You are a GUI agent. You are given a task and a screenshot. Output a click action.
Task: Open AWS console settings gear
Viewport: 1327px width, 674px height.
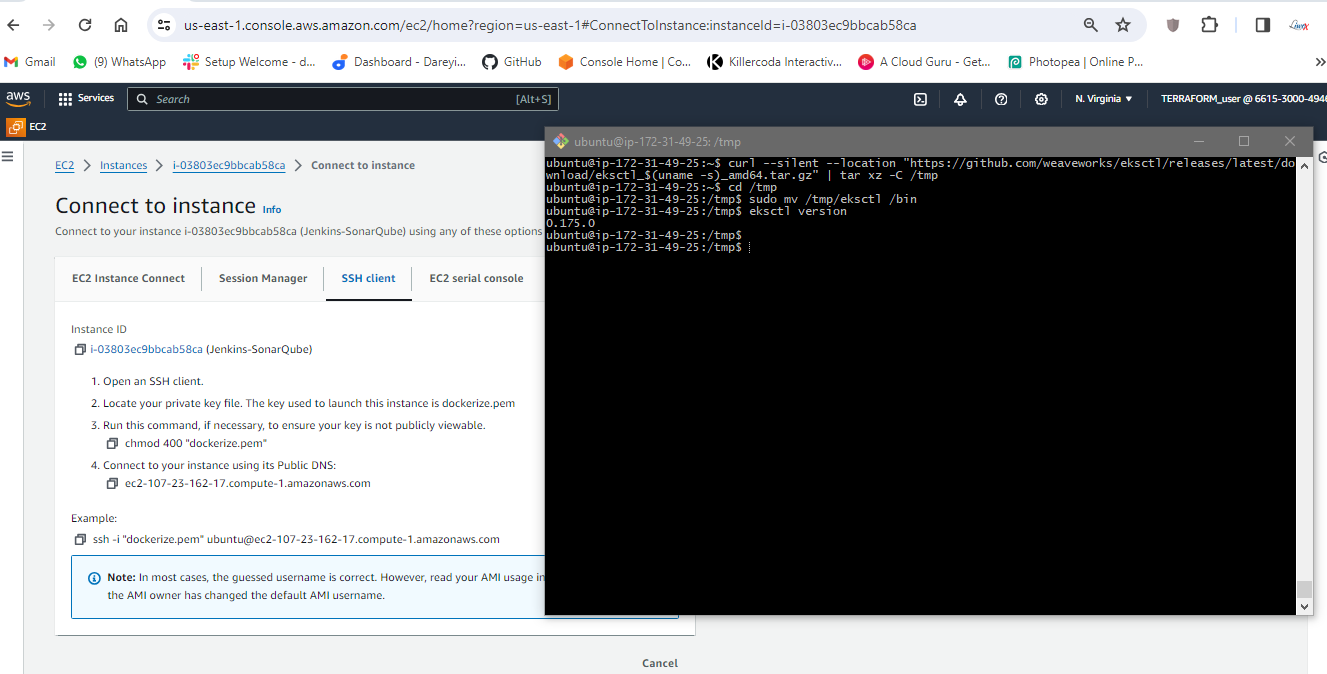[x=1041, y=99]
